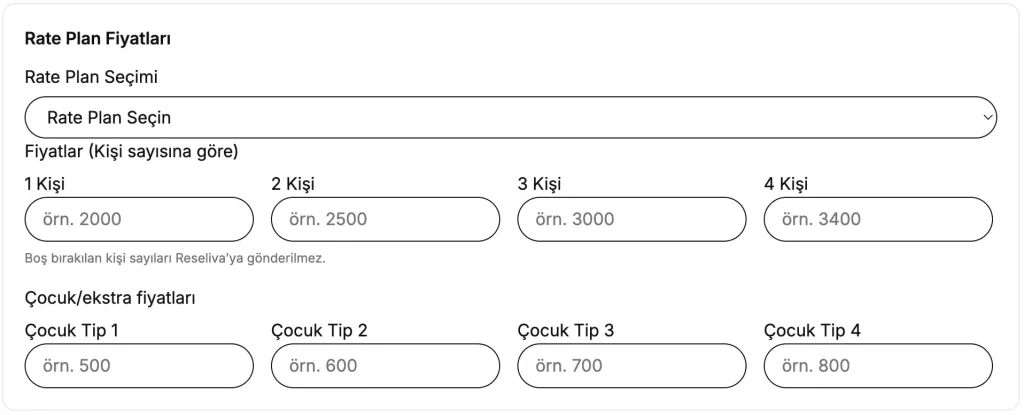This screenshot has height=415, width=1024.
Task: Click the 'Rate Plan Seçimi' label
Action: pos(91,77)
